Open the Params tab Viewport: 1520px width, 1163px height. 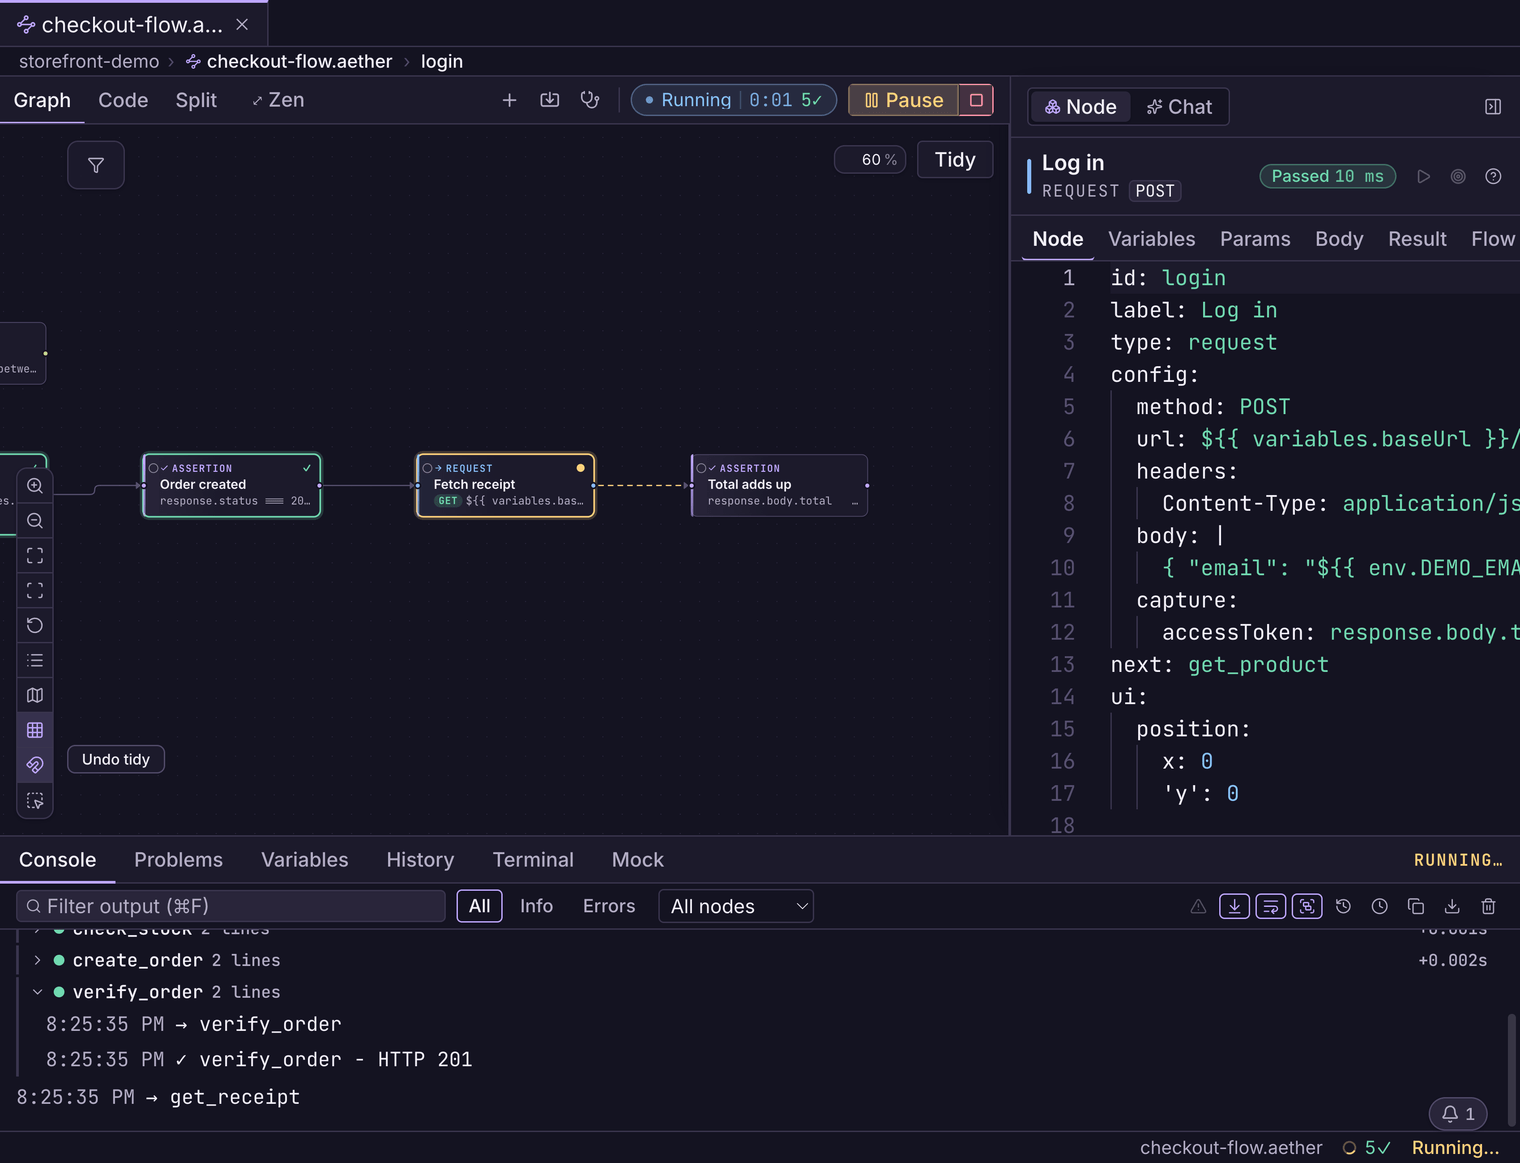[x=1255, y=239]
